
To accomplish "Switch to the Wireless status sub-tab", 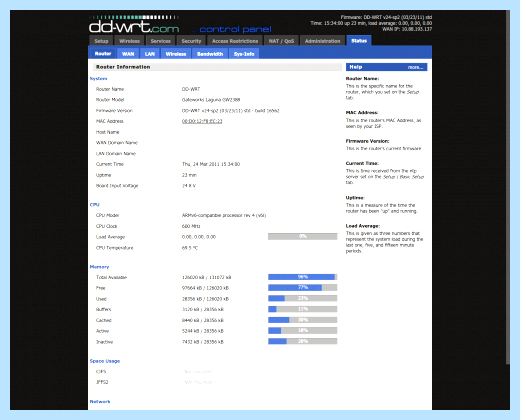I will point(176,54).
